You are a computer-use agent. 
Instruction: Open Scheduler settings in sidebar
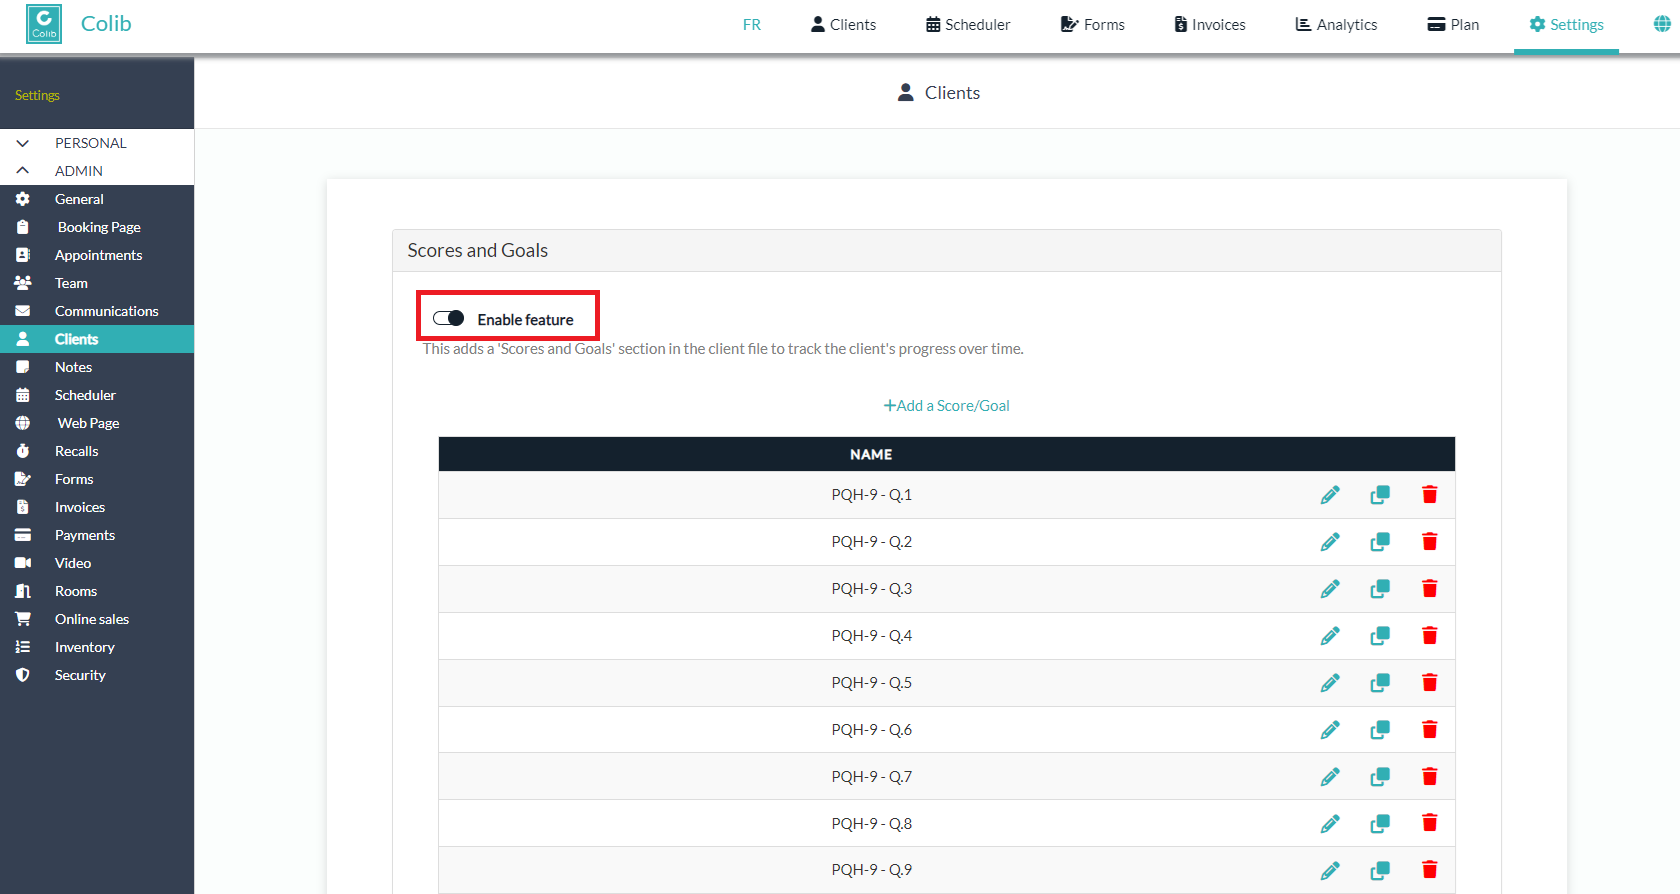point(97,395)
